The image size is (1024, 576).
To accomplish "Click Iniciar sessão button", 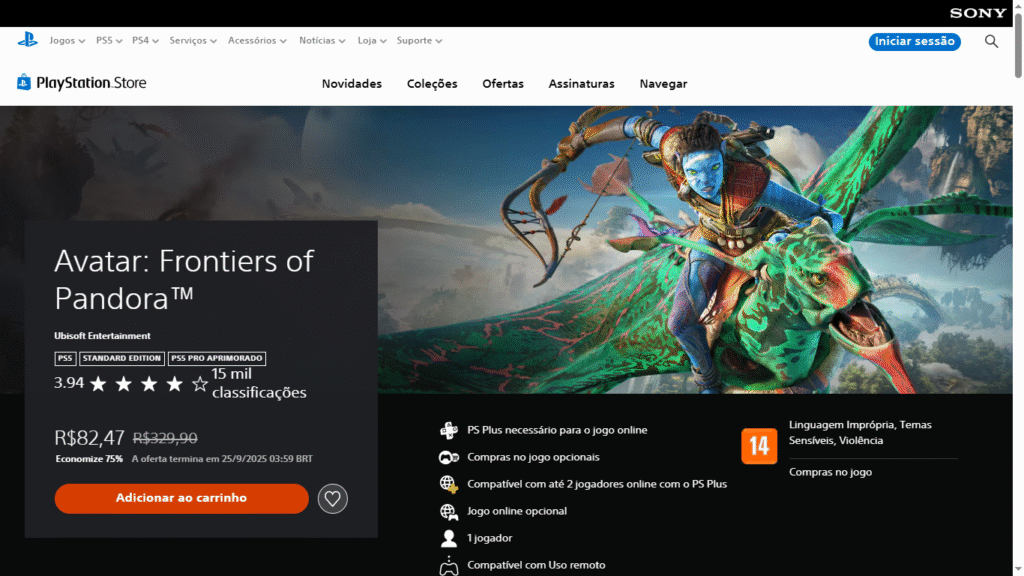I will (x=914, y=41).
